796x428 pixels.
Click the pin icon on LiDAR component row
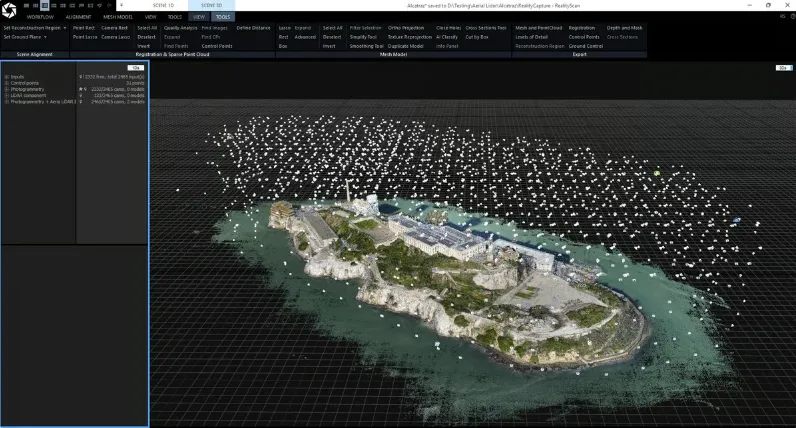tap(80, 95)
